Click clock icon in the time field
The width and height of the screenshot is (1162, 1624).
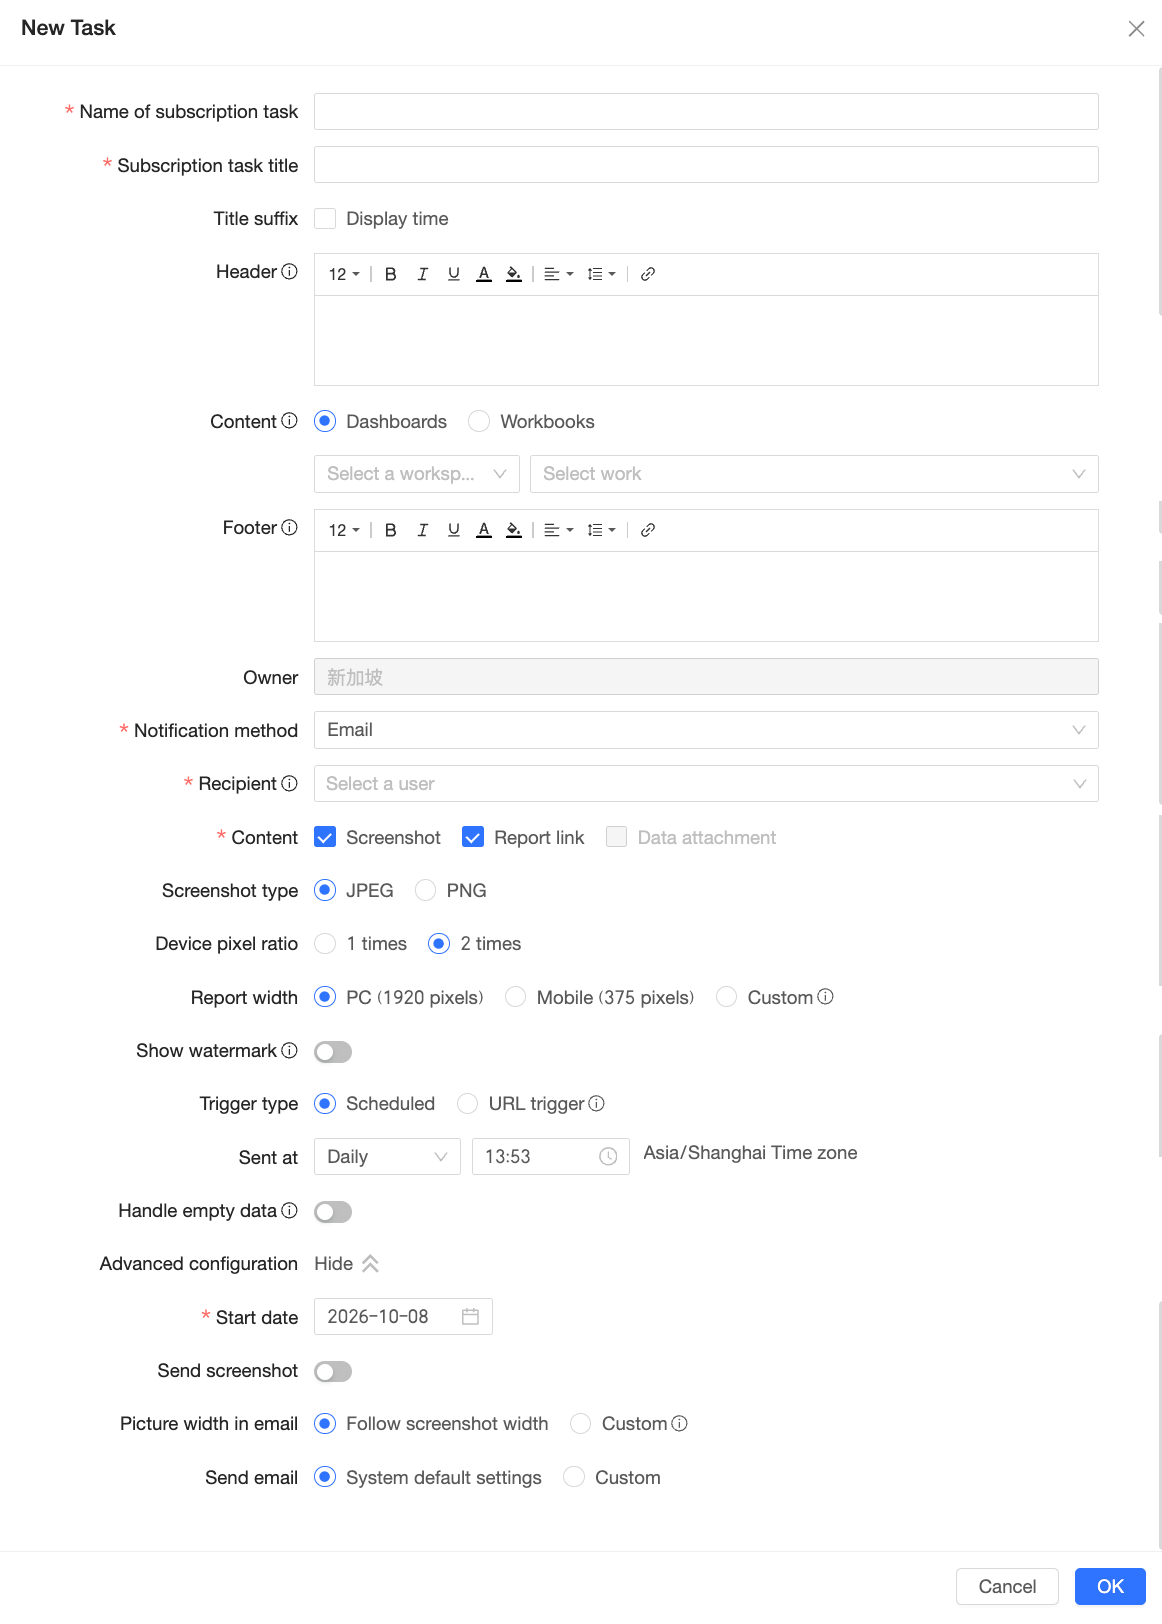click(608, 1156)
